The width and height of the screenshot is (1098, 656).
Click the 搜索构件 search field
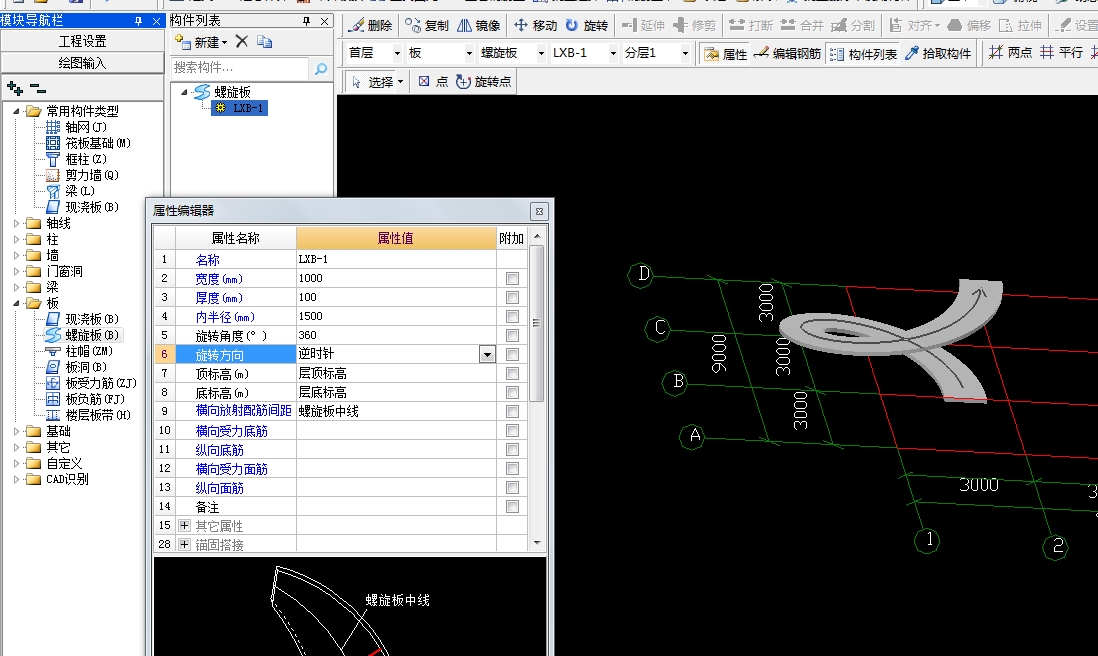pos(239,68)
